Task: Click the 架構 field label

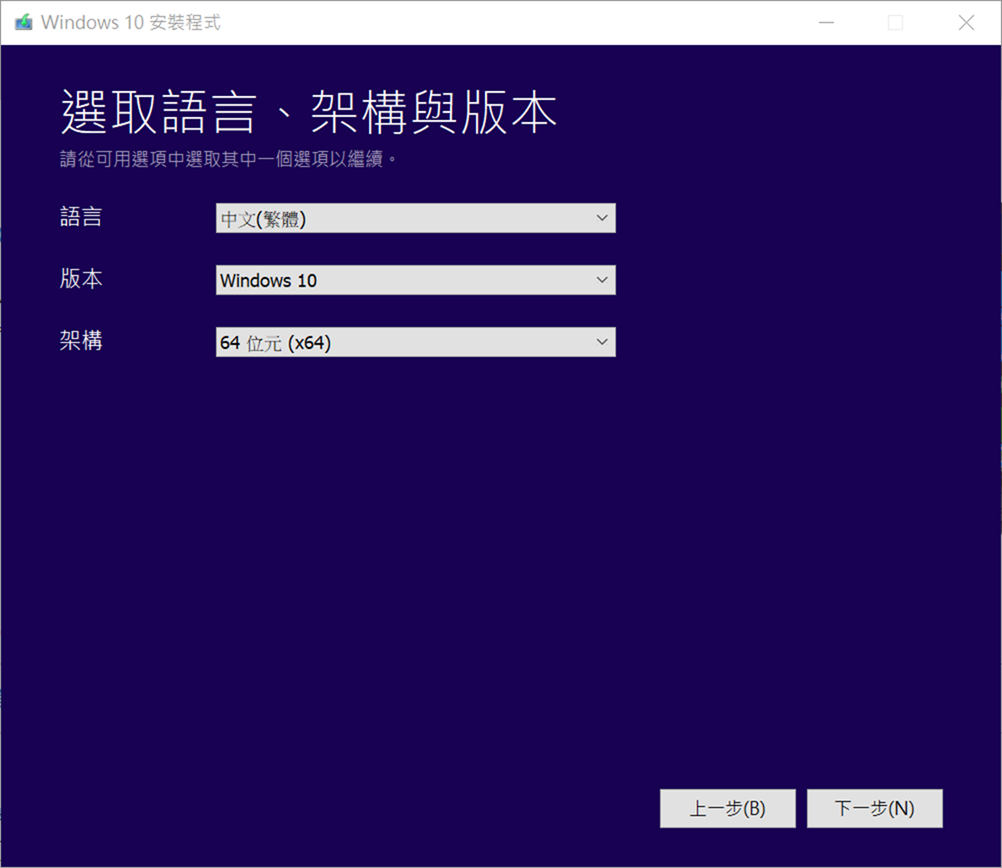Action: (81, 340)
